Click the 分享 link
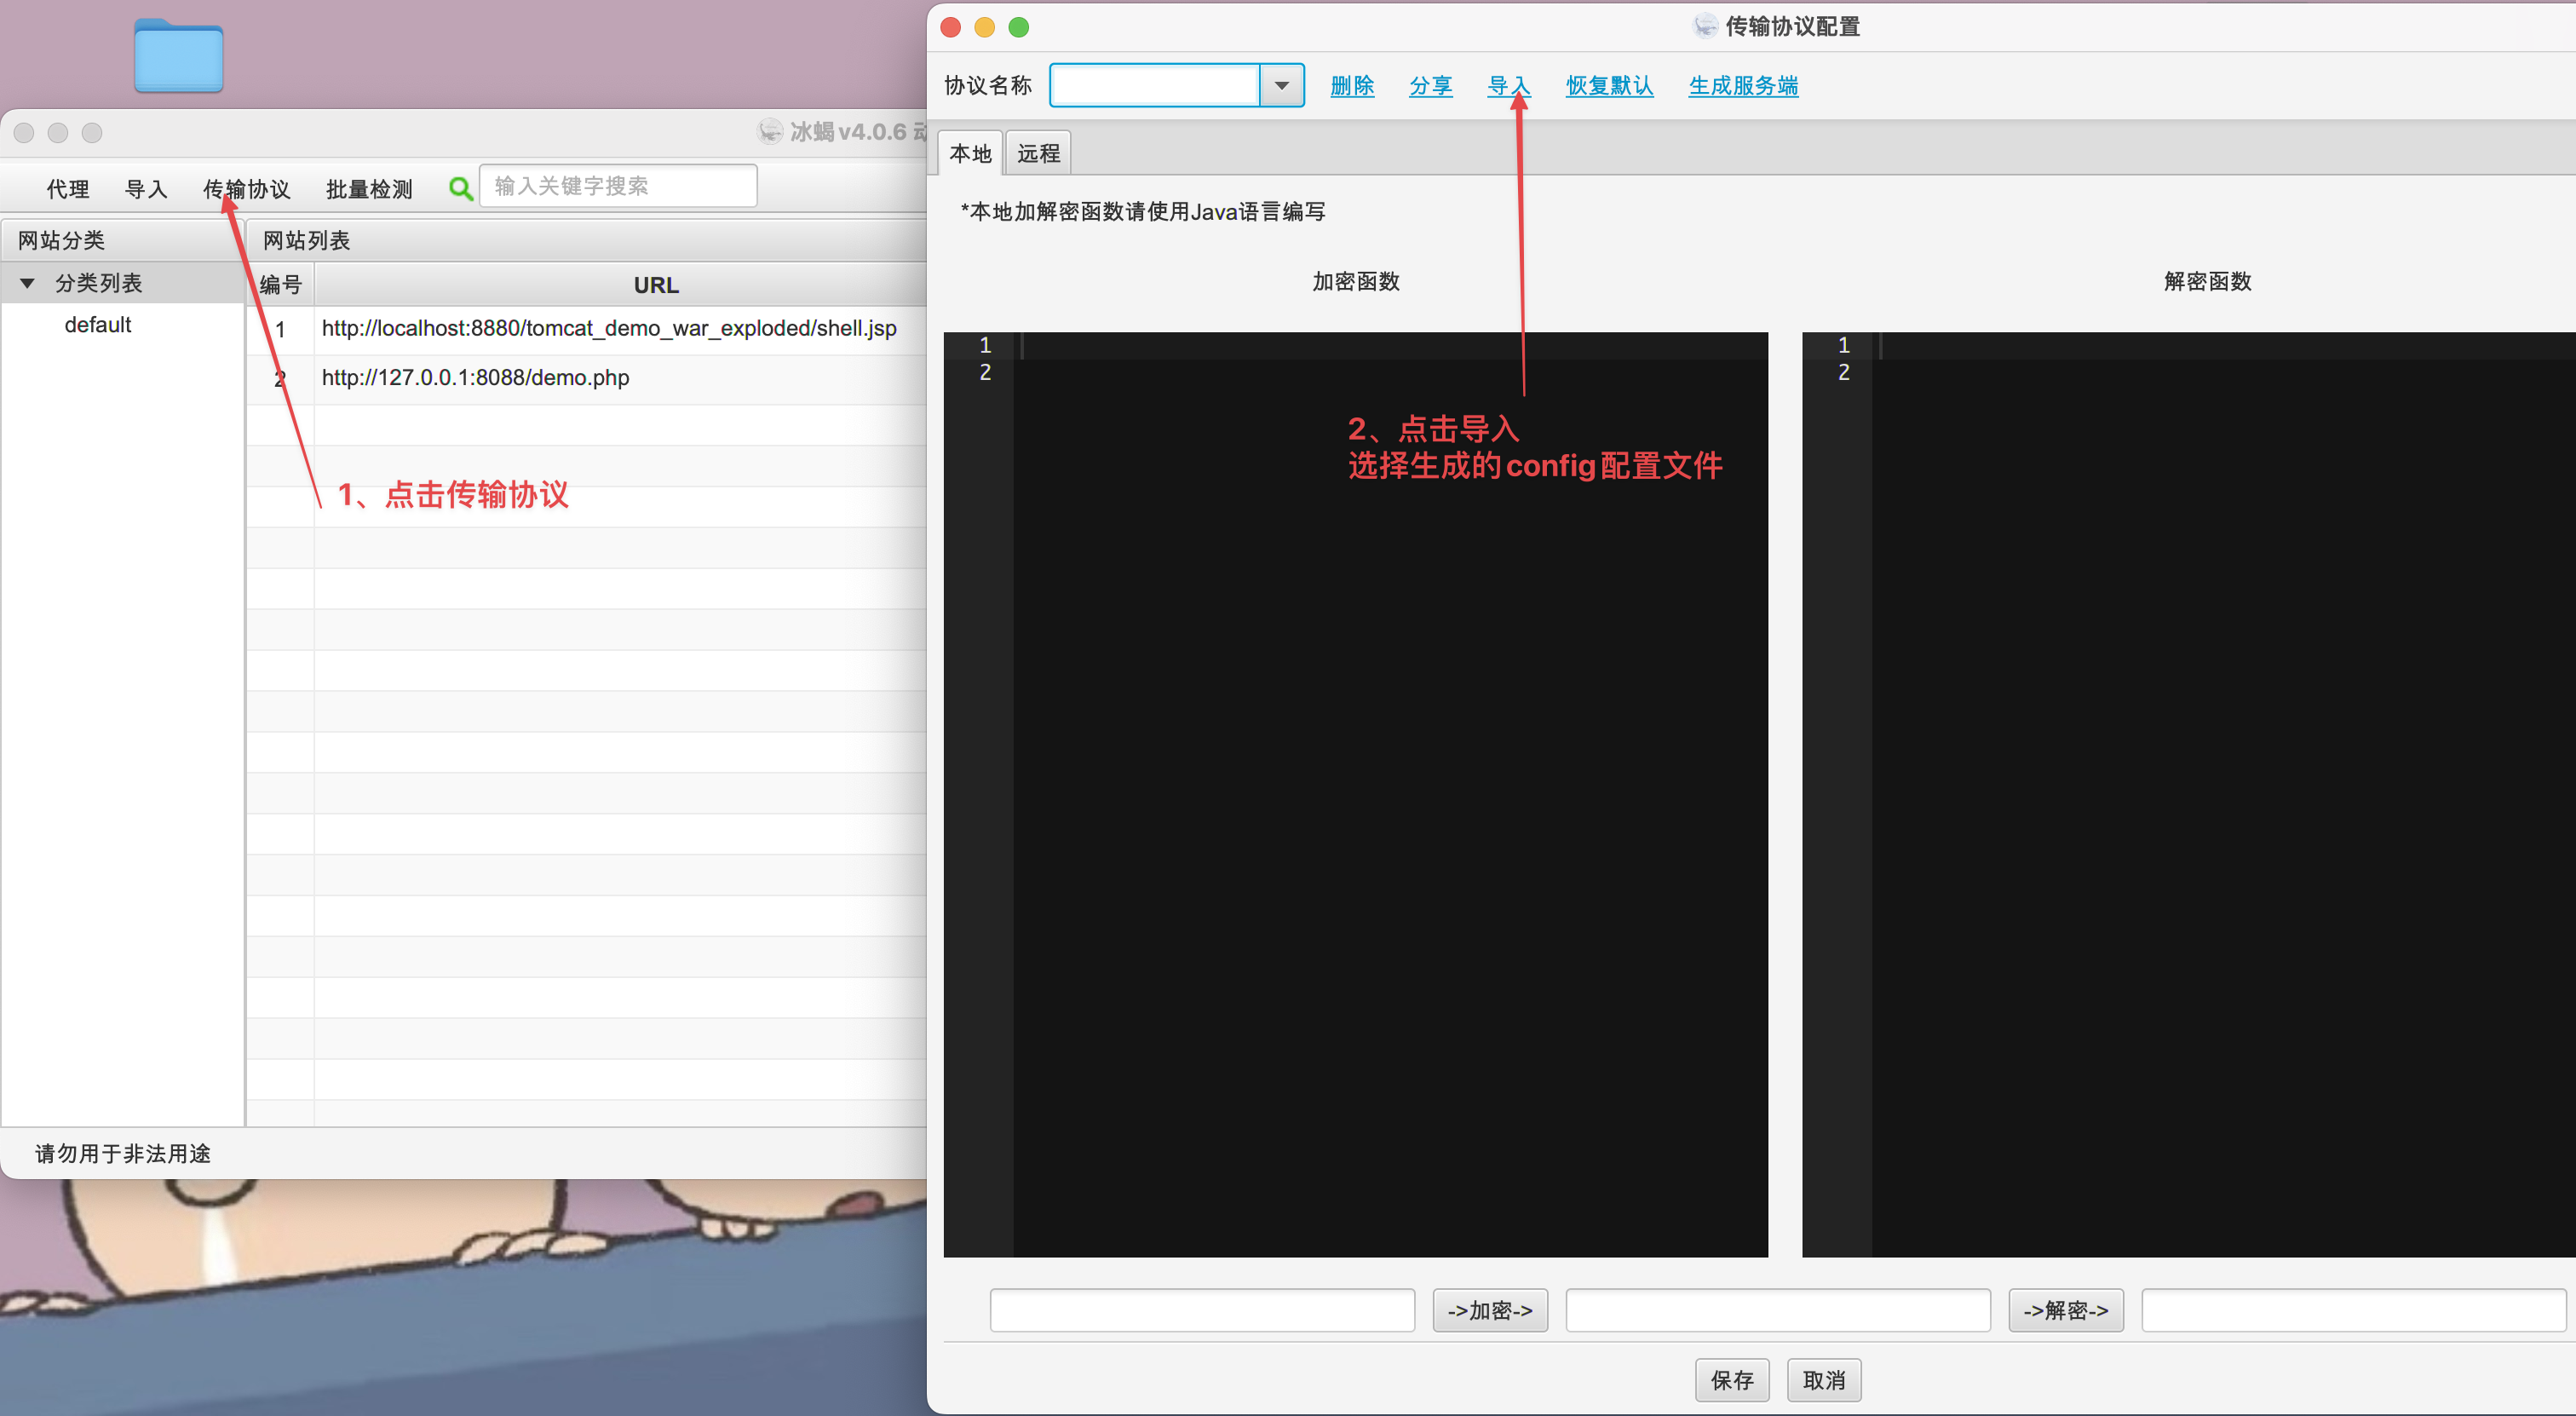The height and width of the screenshot is (1416, 2576). click(x=1430, y=86)
